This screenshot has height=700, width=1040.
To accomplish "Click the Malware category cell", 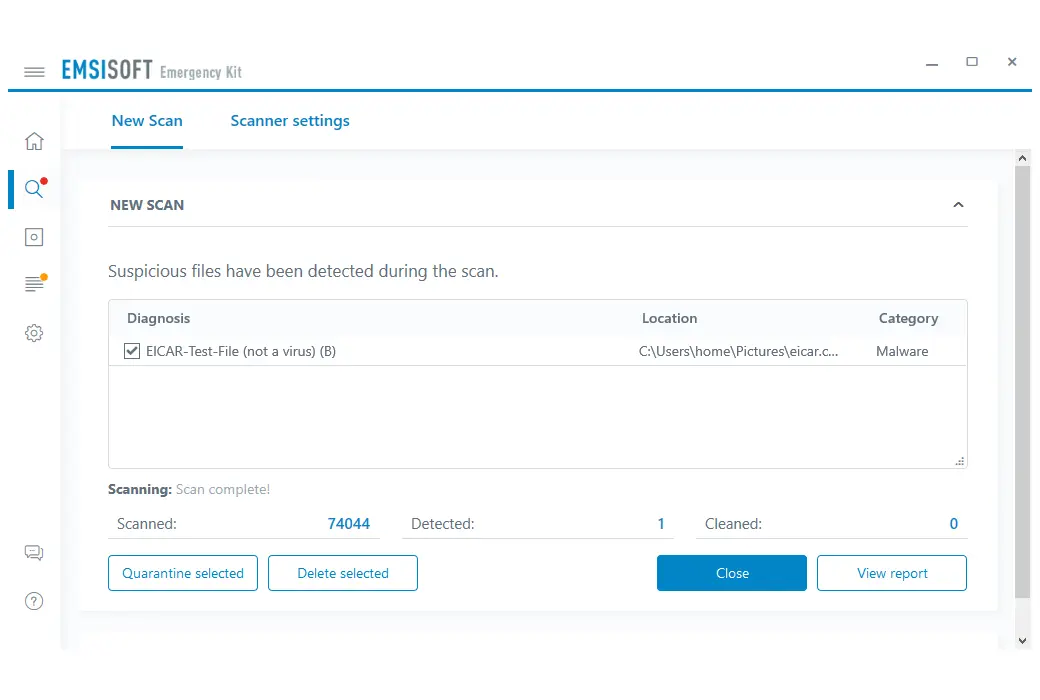I will click(902, 352).
